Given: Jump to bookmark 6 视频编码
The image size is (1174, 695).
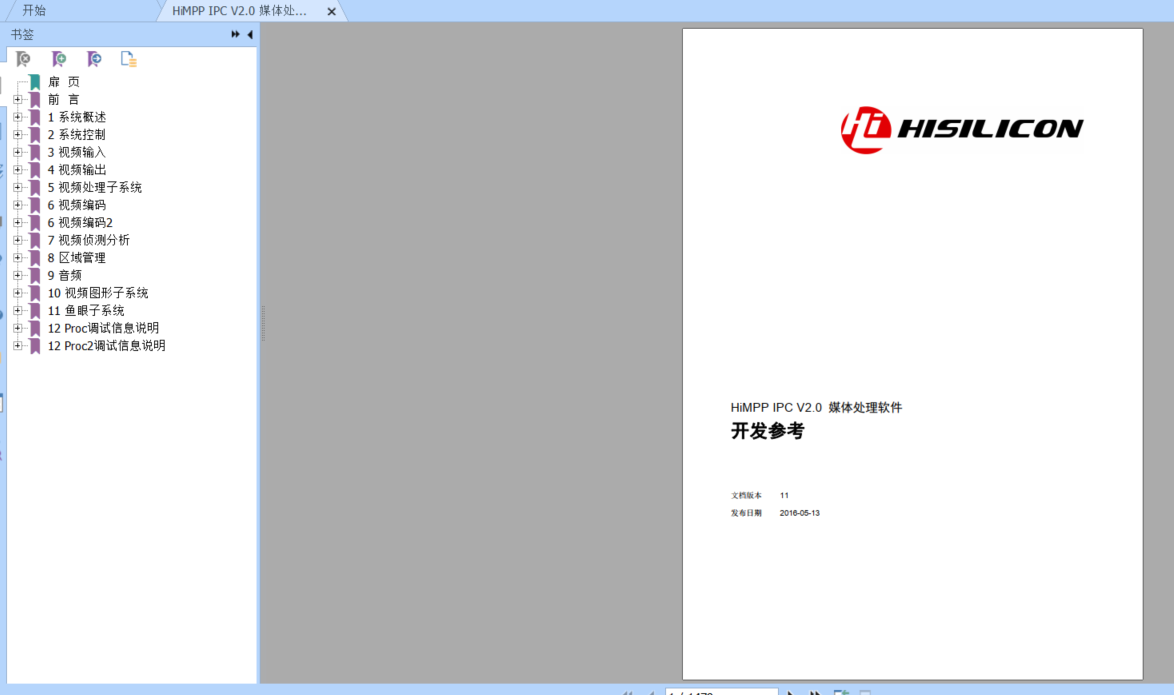Looking at the screenshot, I should [77, 205].
